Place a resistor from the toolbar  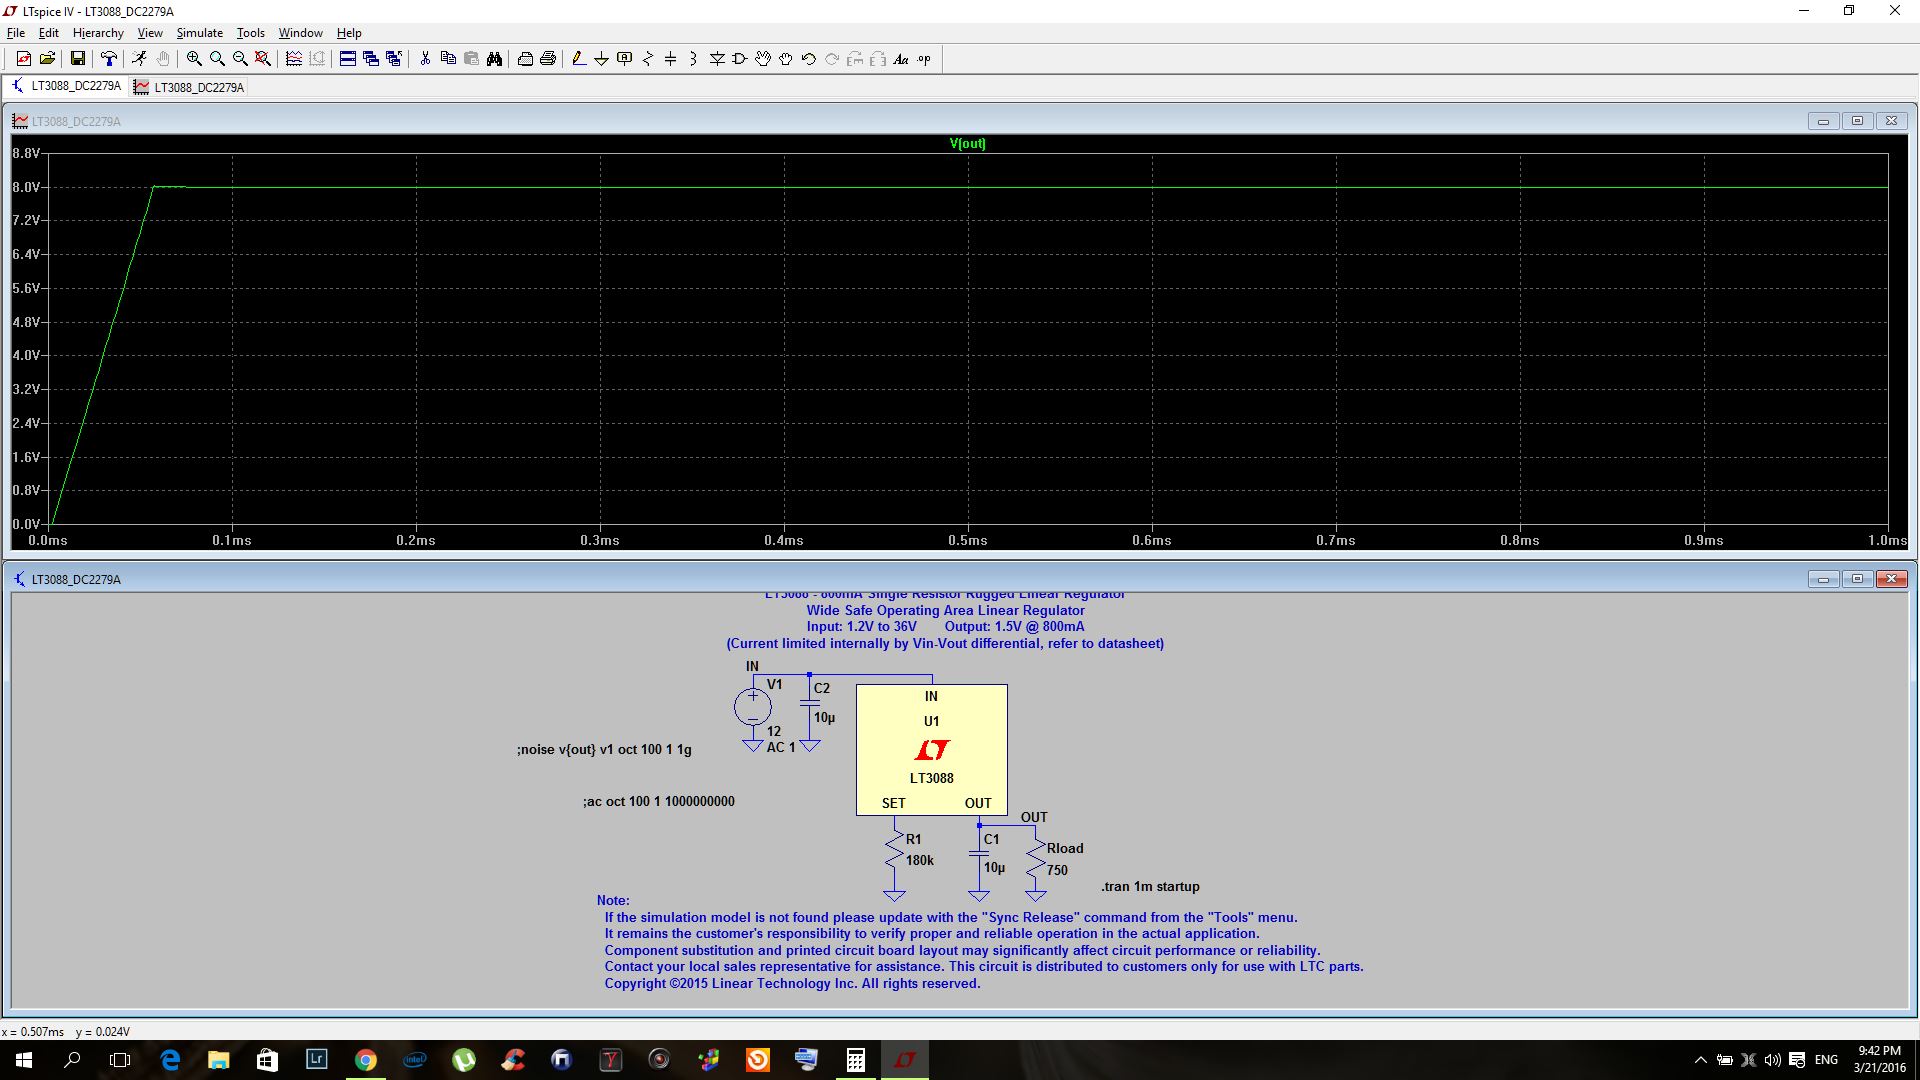click(648, 59)
